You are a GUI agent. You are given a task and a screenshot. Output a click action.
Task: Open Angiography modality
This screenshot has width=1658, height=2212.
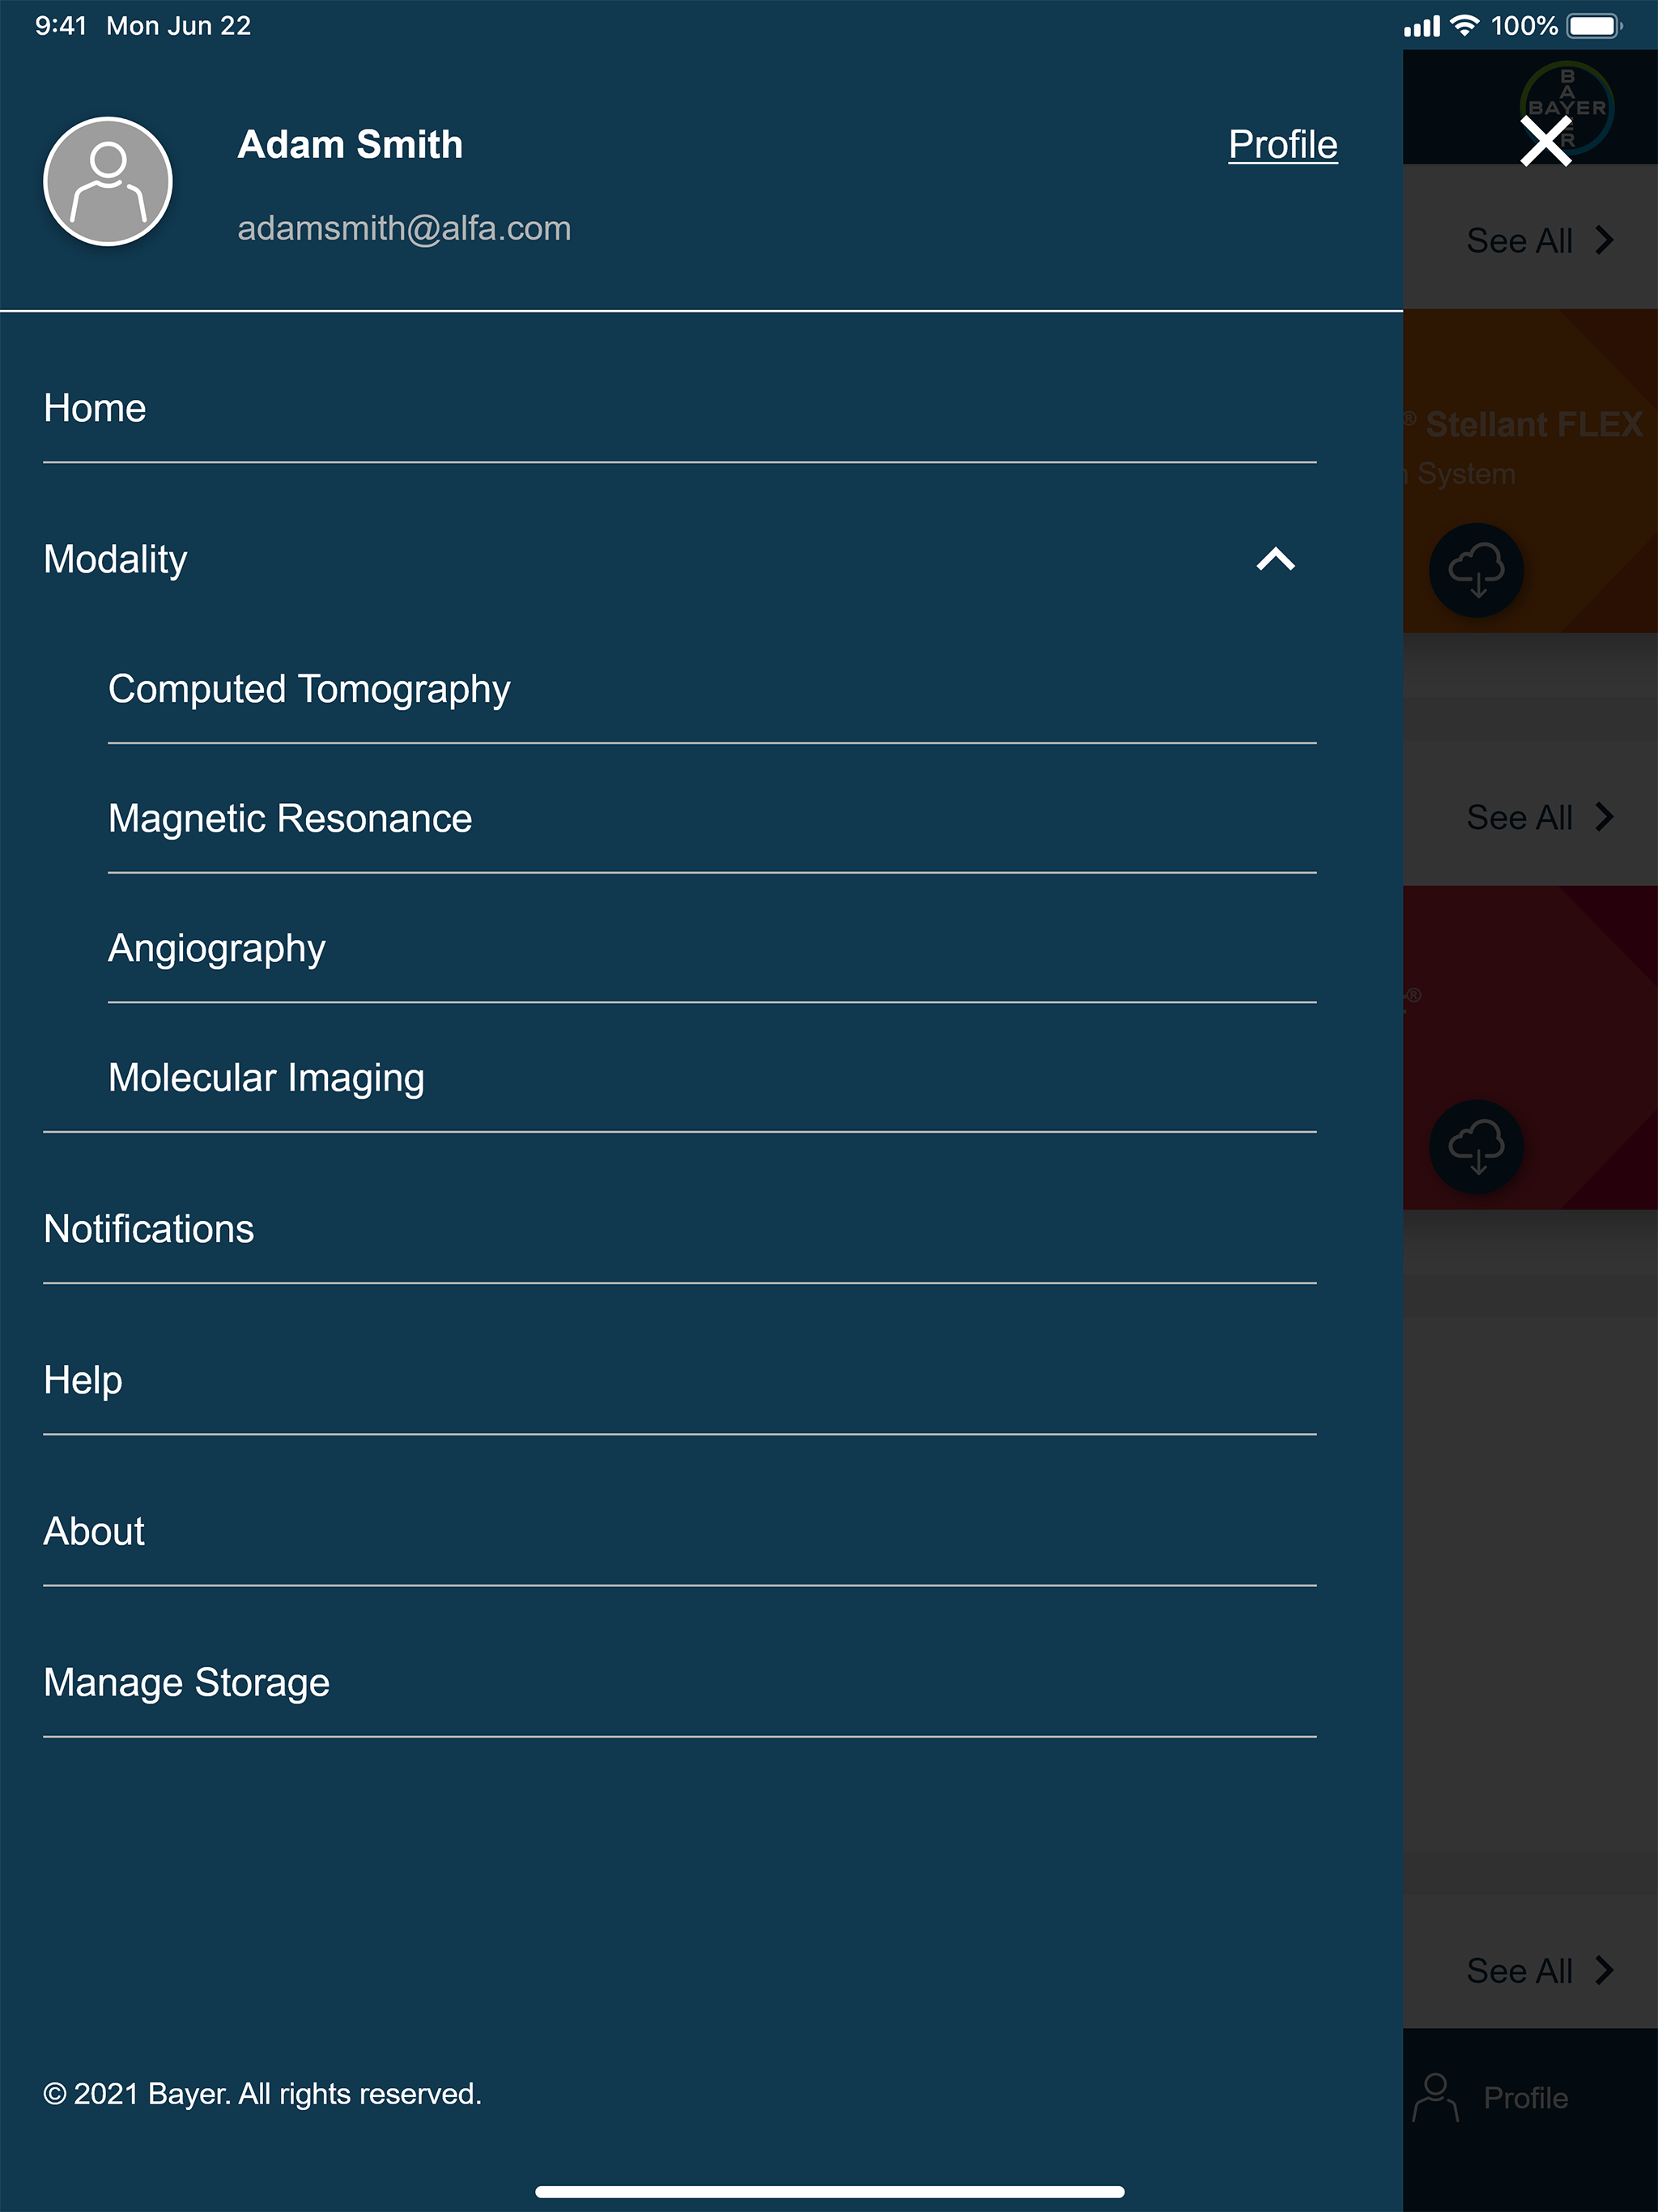tap(712, 948)
